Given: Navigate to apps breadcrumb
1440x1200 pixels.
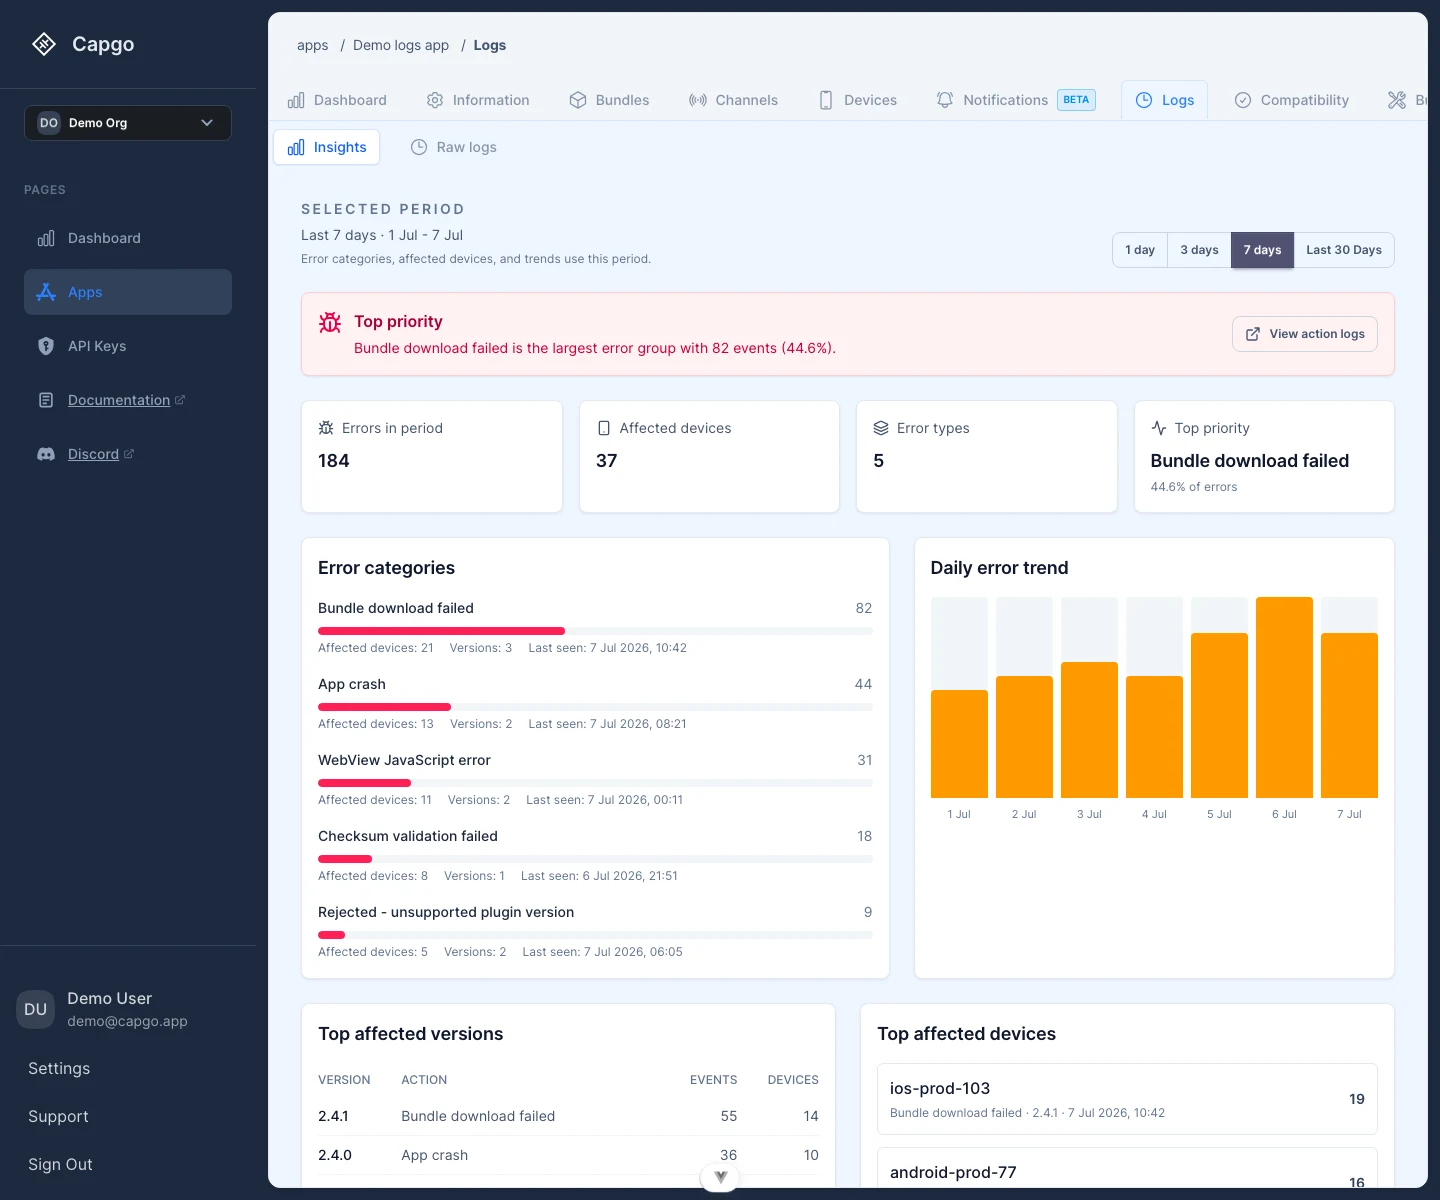Looking at the screenshot, I should 312,45.
